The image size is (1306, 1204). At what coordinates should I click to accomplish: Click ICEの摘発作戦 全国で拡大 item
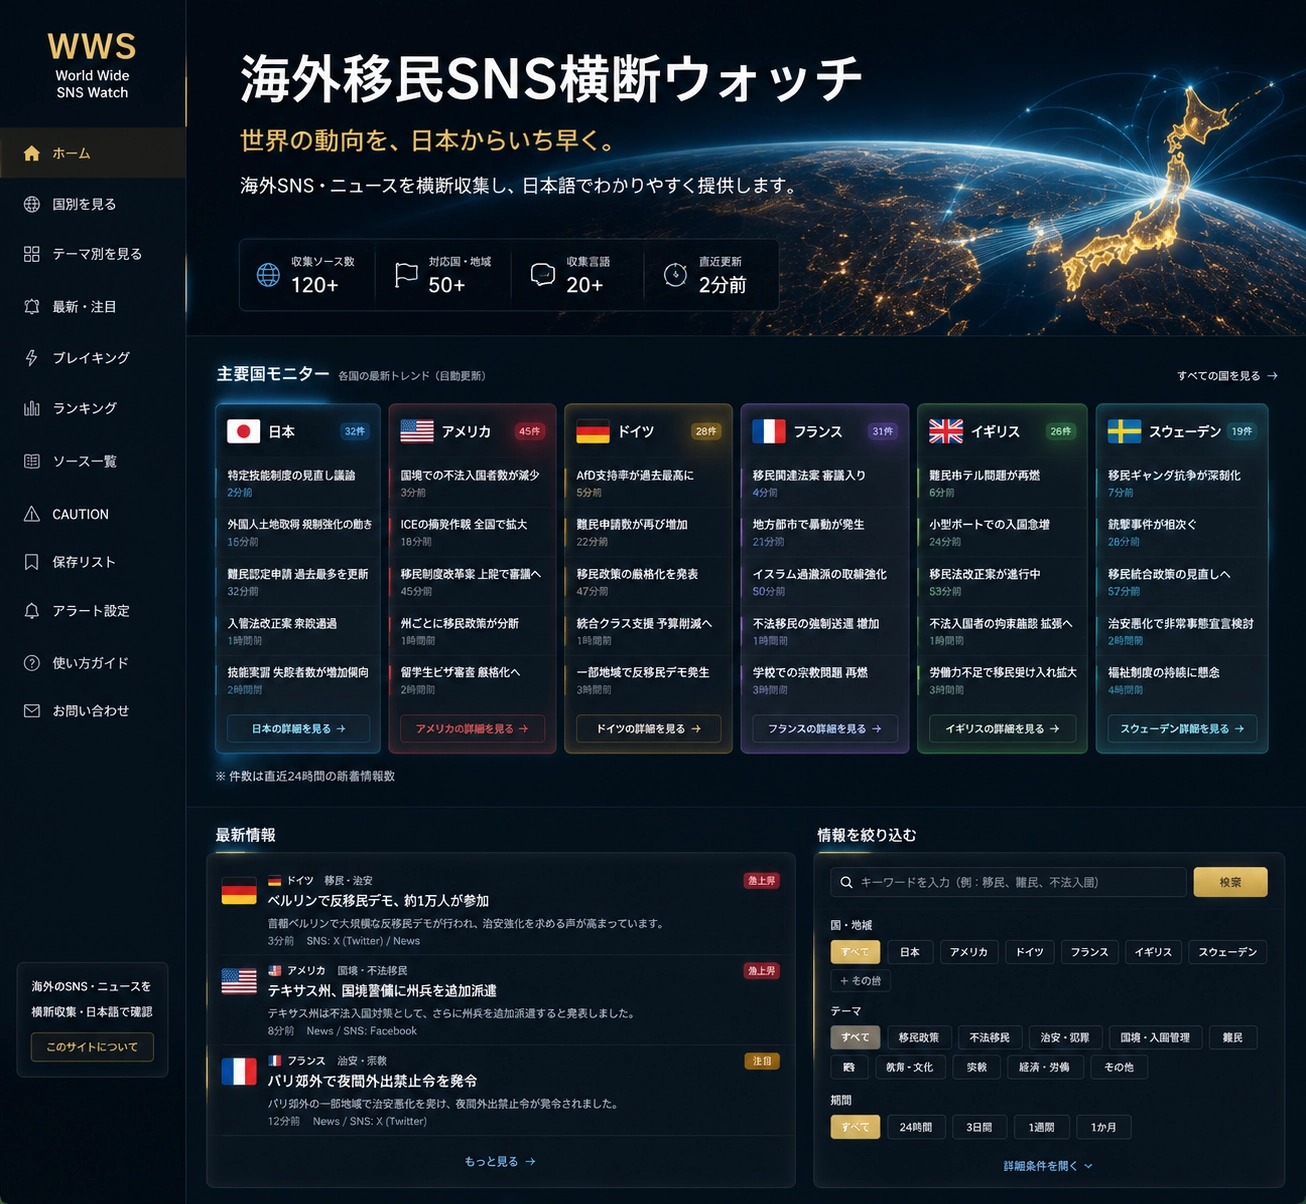464,524
